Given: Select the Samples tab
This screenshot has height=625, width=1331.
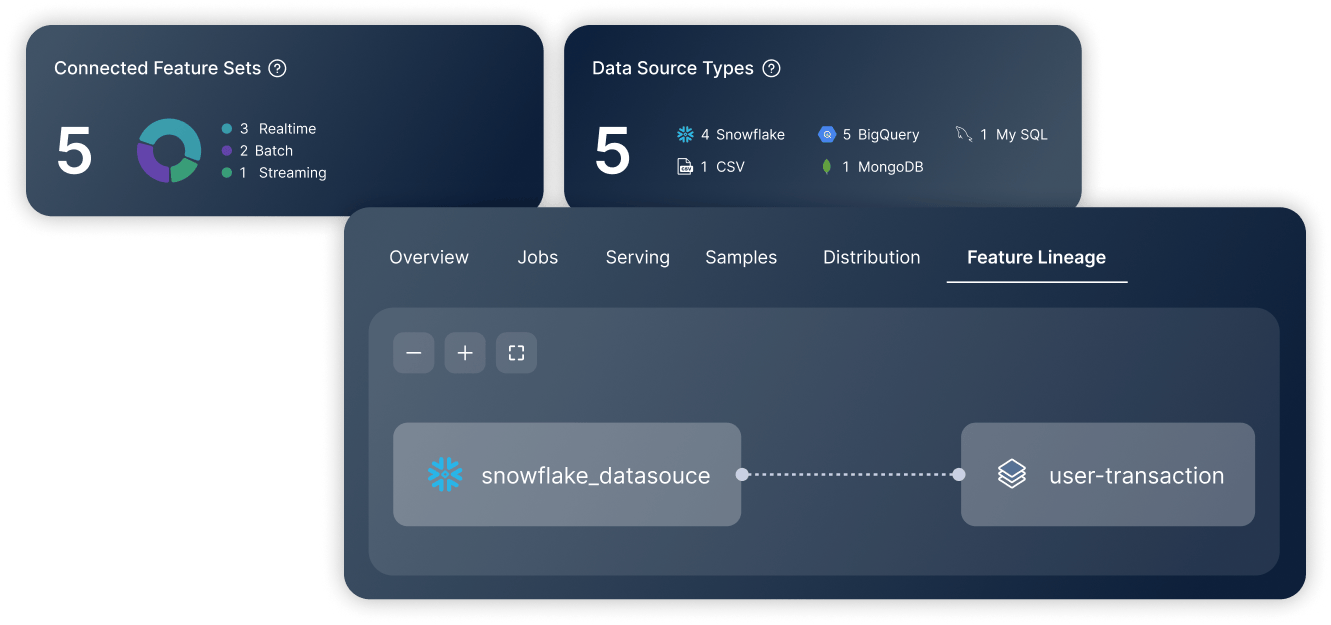Looking at the screenshot, I should [x=740, y=257].
